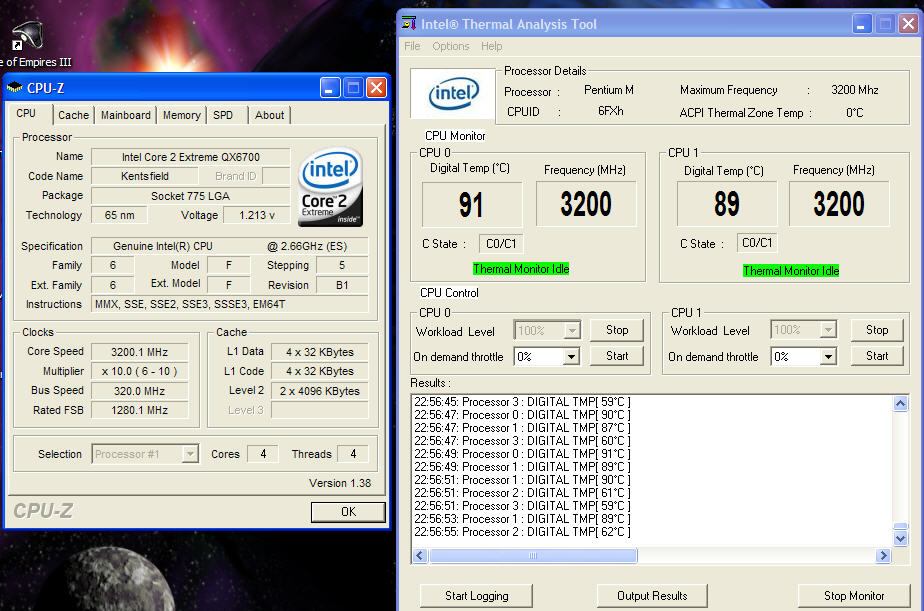Click Results scrollbar up arrow
This screenshot has height=611, width=924.
click(900, 404)
